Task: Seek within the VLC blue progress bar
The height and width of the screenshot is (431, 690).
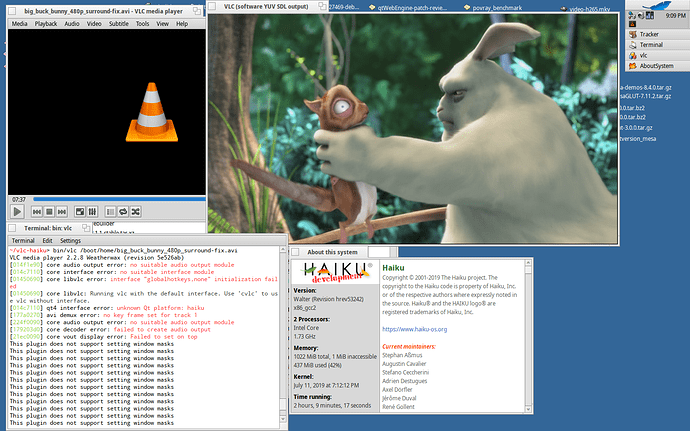Action: tap(119, 199)
